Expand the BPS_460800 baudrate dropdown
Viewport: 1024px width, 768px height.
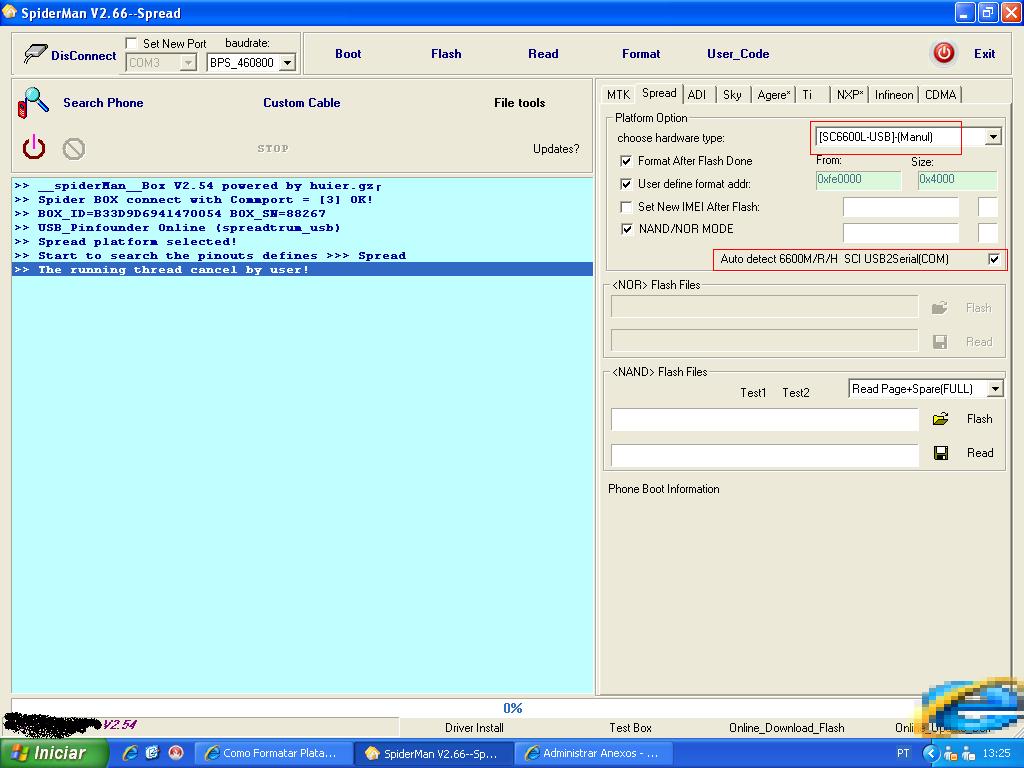[x=287, y=63]
